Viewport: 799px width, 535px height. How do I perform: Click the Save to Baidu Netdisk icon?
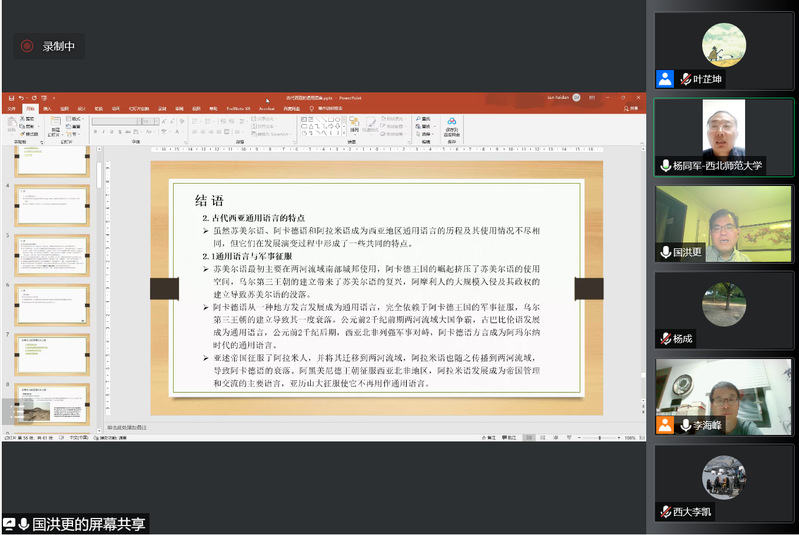pyautogui.click(x=452, y=125)
